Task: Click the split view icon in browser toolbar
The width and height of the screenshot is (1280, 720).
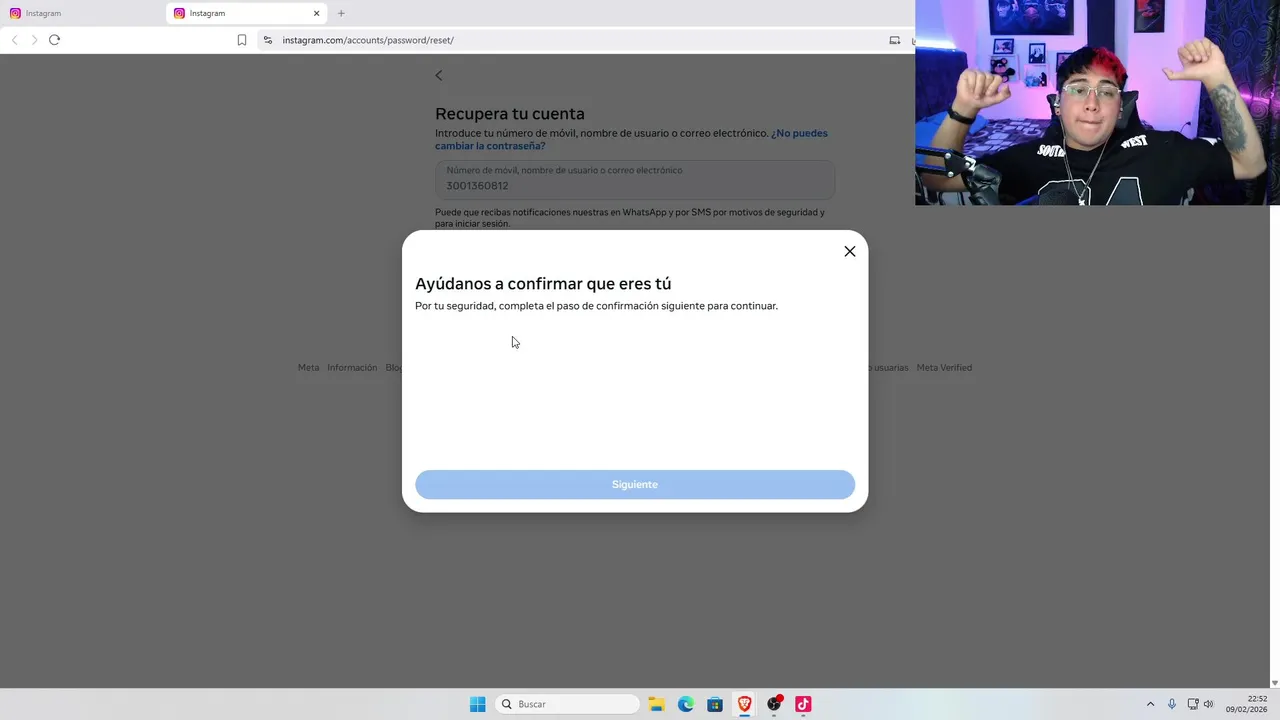Action: pyautogui.click(x=895, y=40)
